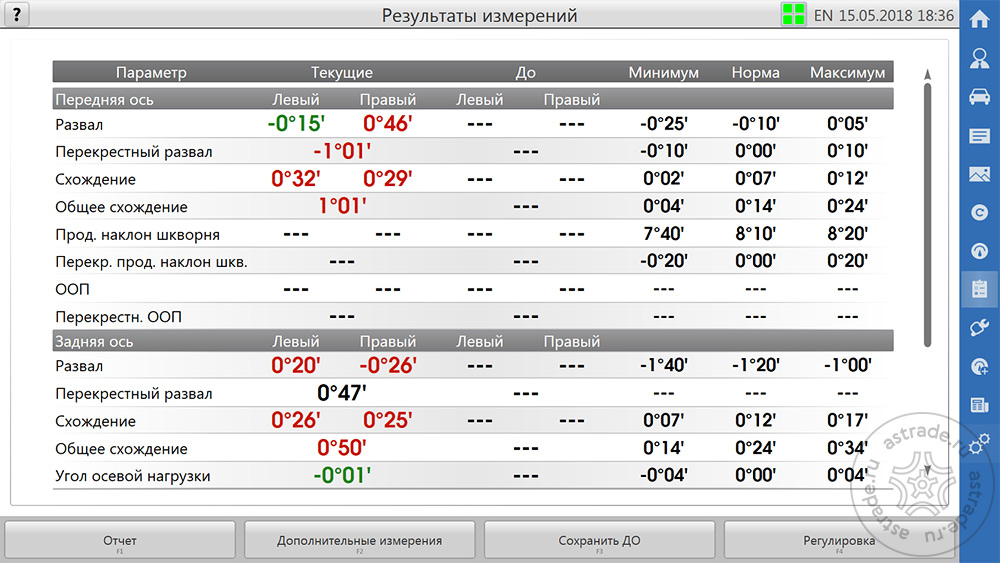Screen dimensions: 1000x563
Task: Select the Перекрестн. ООП row label
Action: (x=119, y=317)
